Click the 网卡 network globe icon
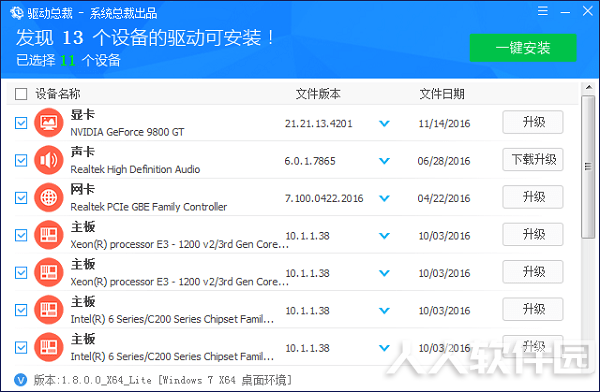The width and height of the screenshot is (600, 392). [x=49, y=198]
